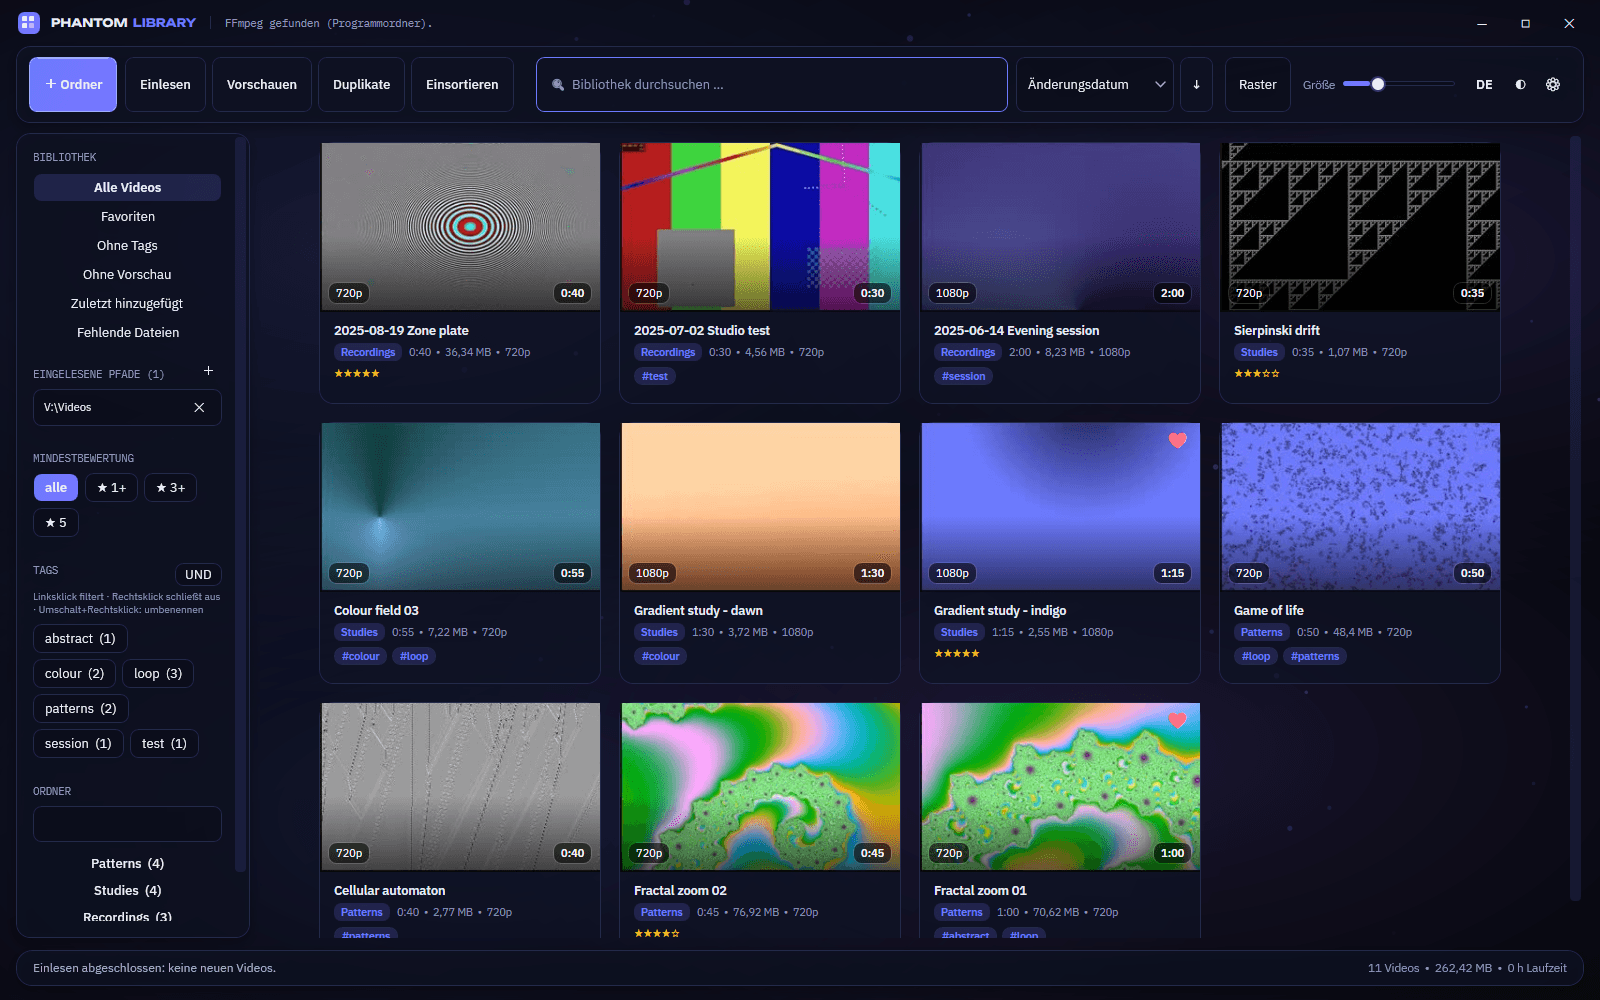
Task: Select the Patterns (4) folder
Action: click(127, 863)
